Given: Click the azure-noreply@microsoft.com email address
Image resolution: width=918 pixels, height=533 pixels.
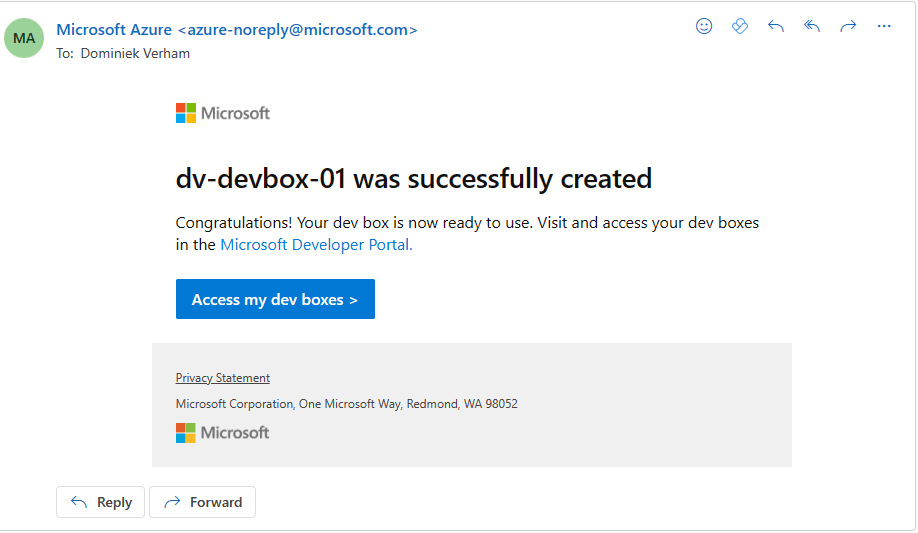Looking at the screenshot, I should click(297, 30).
